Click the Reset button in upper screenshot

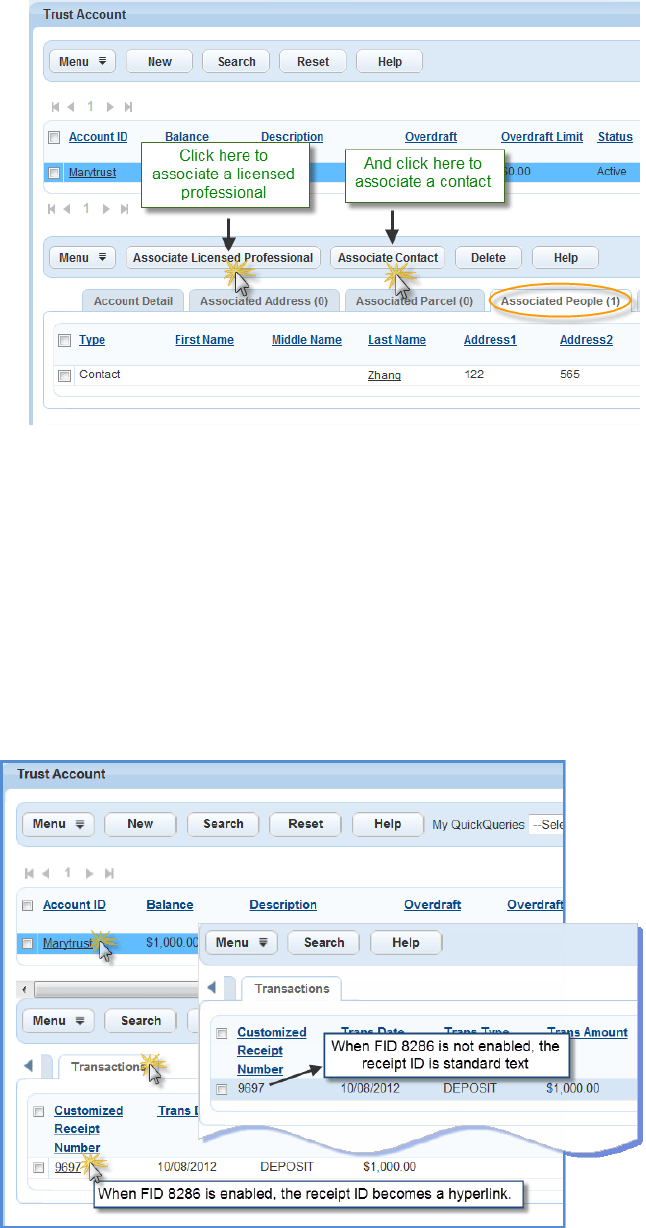point(313,61)
